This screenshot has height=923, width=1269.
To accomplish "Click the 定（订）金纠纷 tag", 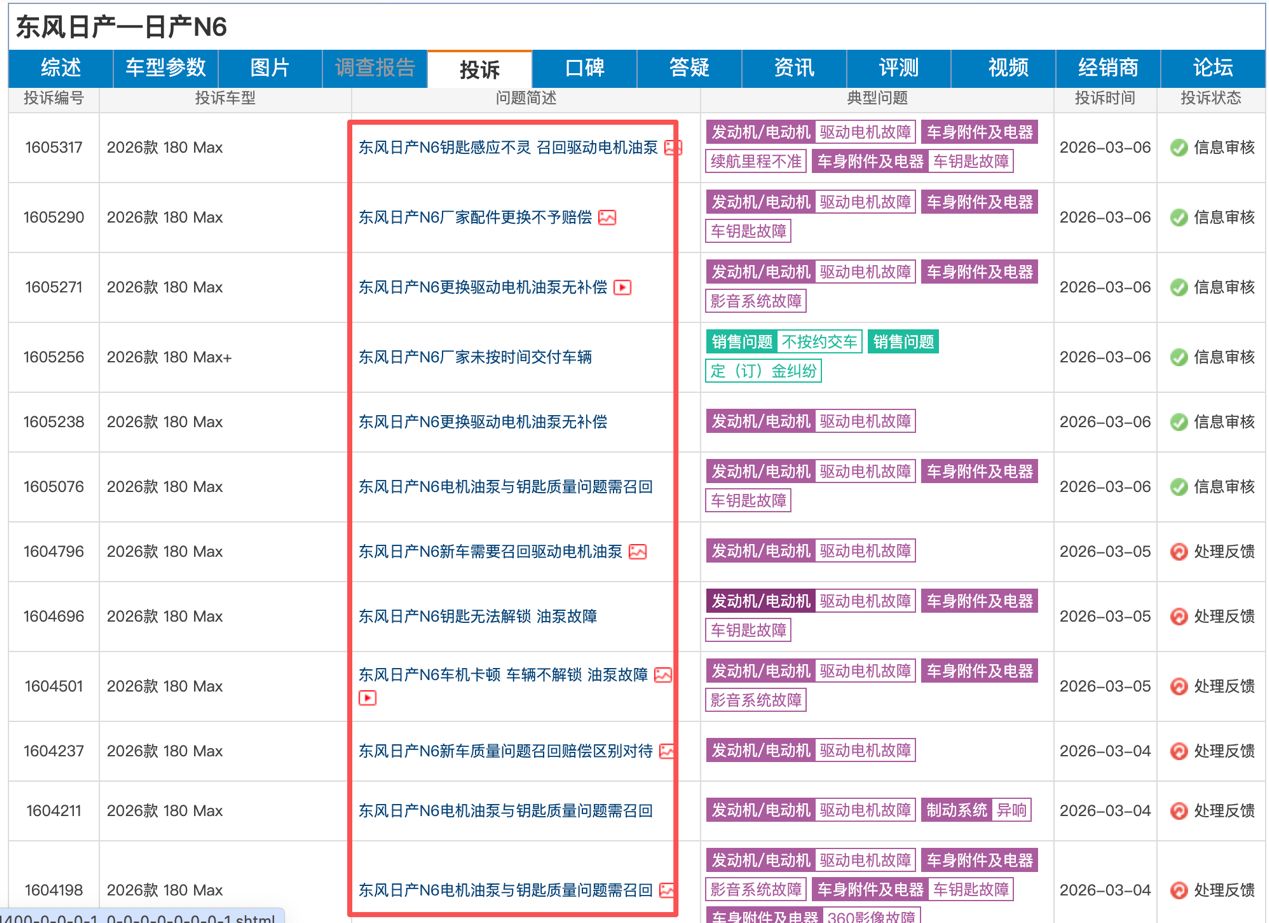I will pos(764,371).
